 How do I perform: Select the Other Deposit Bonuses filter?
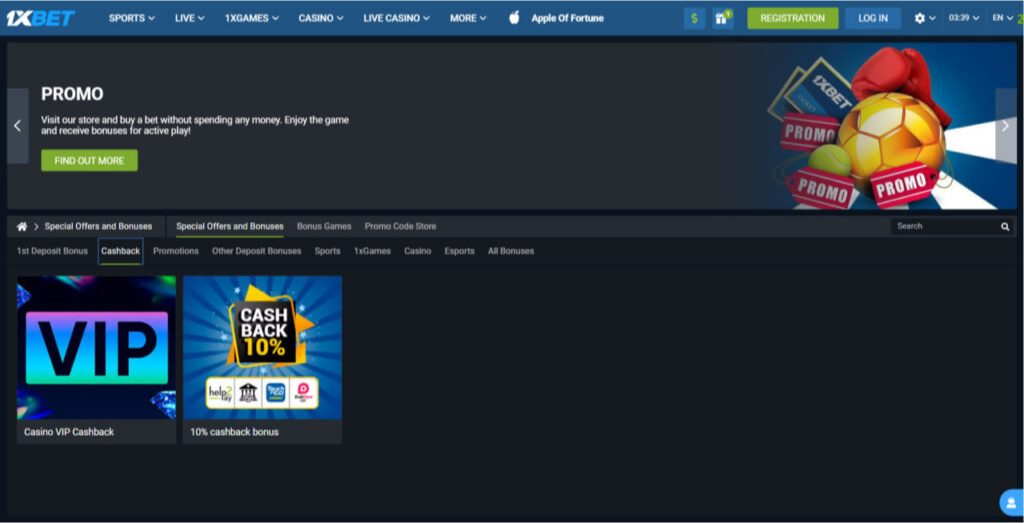pyautogui.click(x=257, y=251)
